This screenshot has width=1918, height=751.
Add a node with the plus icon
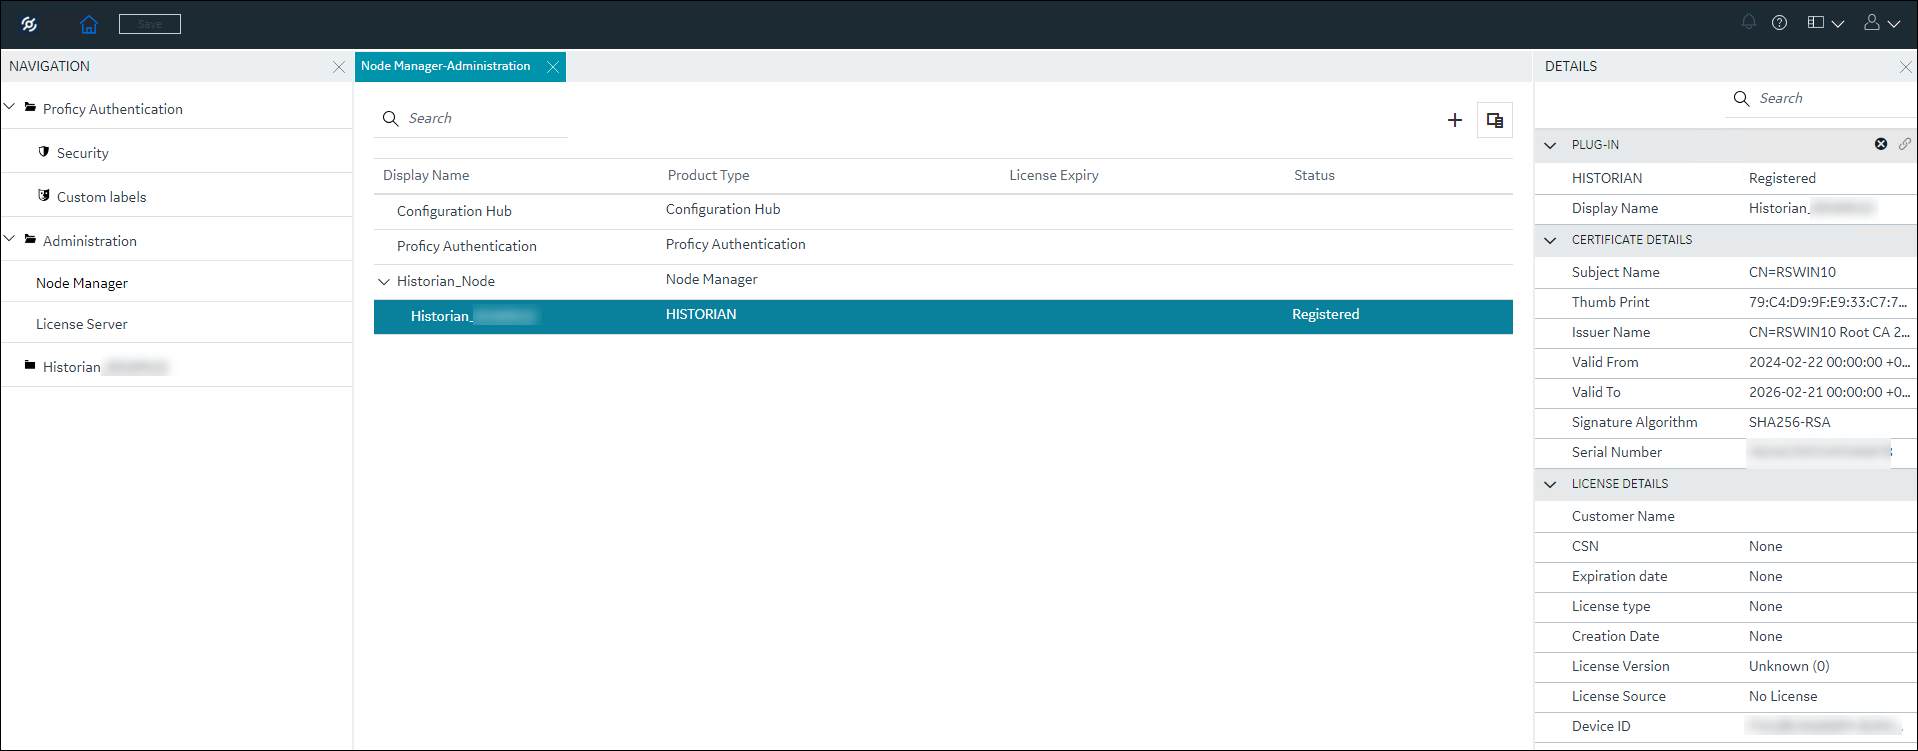pos(1455,120)
